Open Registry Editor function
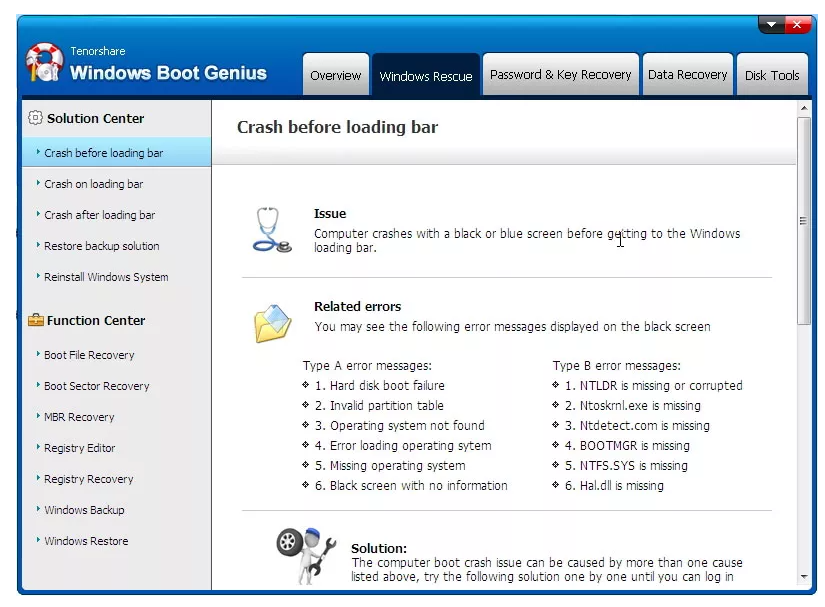This screenshot has width=825, height=607. coord(80,448)
